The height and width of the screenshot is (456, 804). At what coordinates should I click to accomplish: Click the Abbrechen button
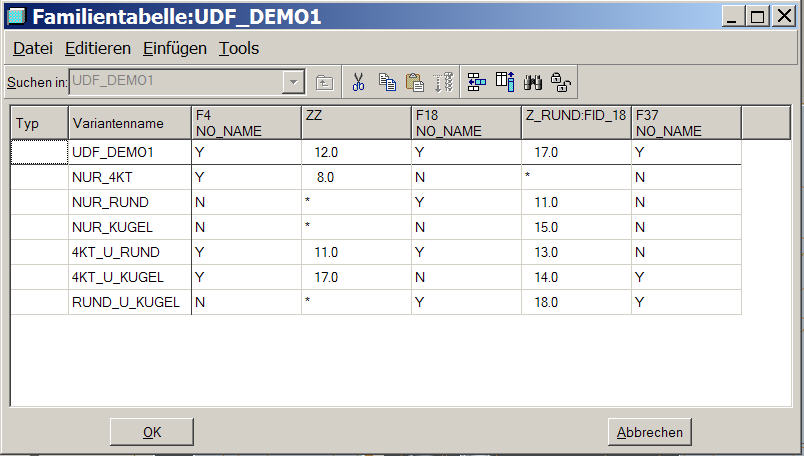(650, 432)
